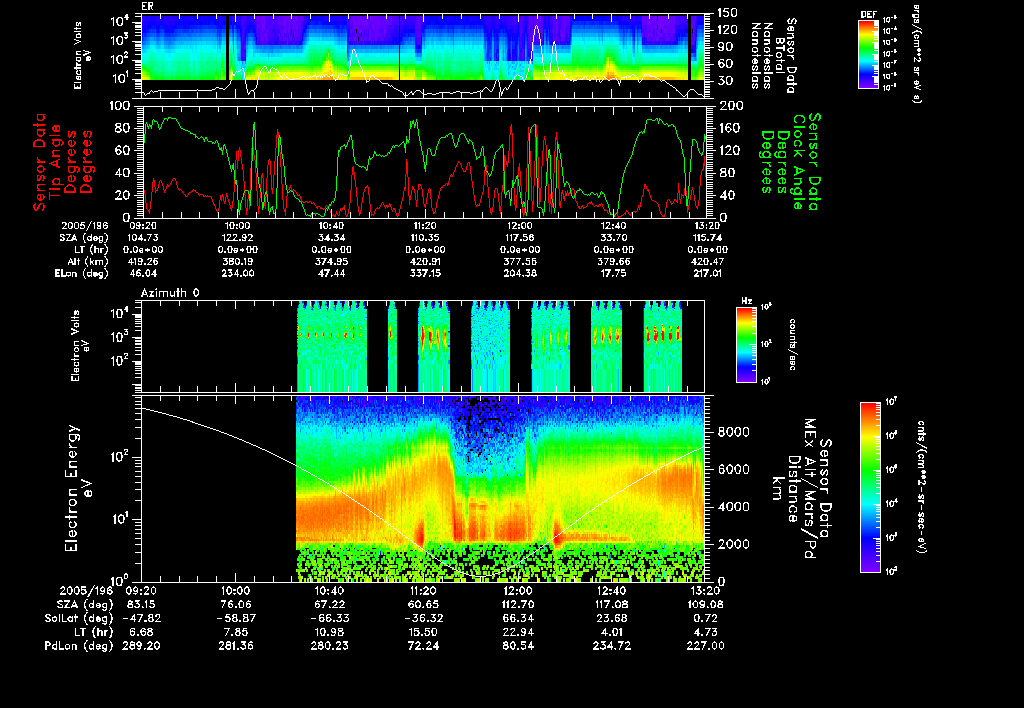Screen dimensions: 1024x708
Task: Click the cnts/(cm**2-sr-sec-eV) color bar
Action: pos(870,487)
